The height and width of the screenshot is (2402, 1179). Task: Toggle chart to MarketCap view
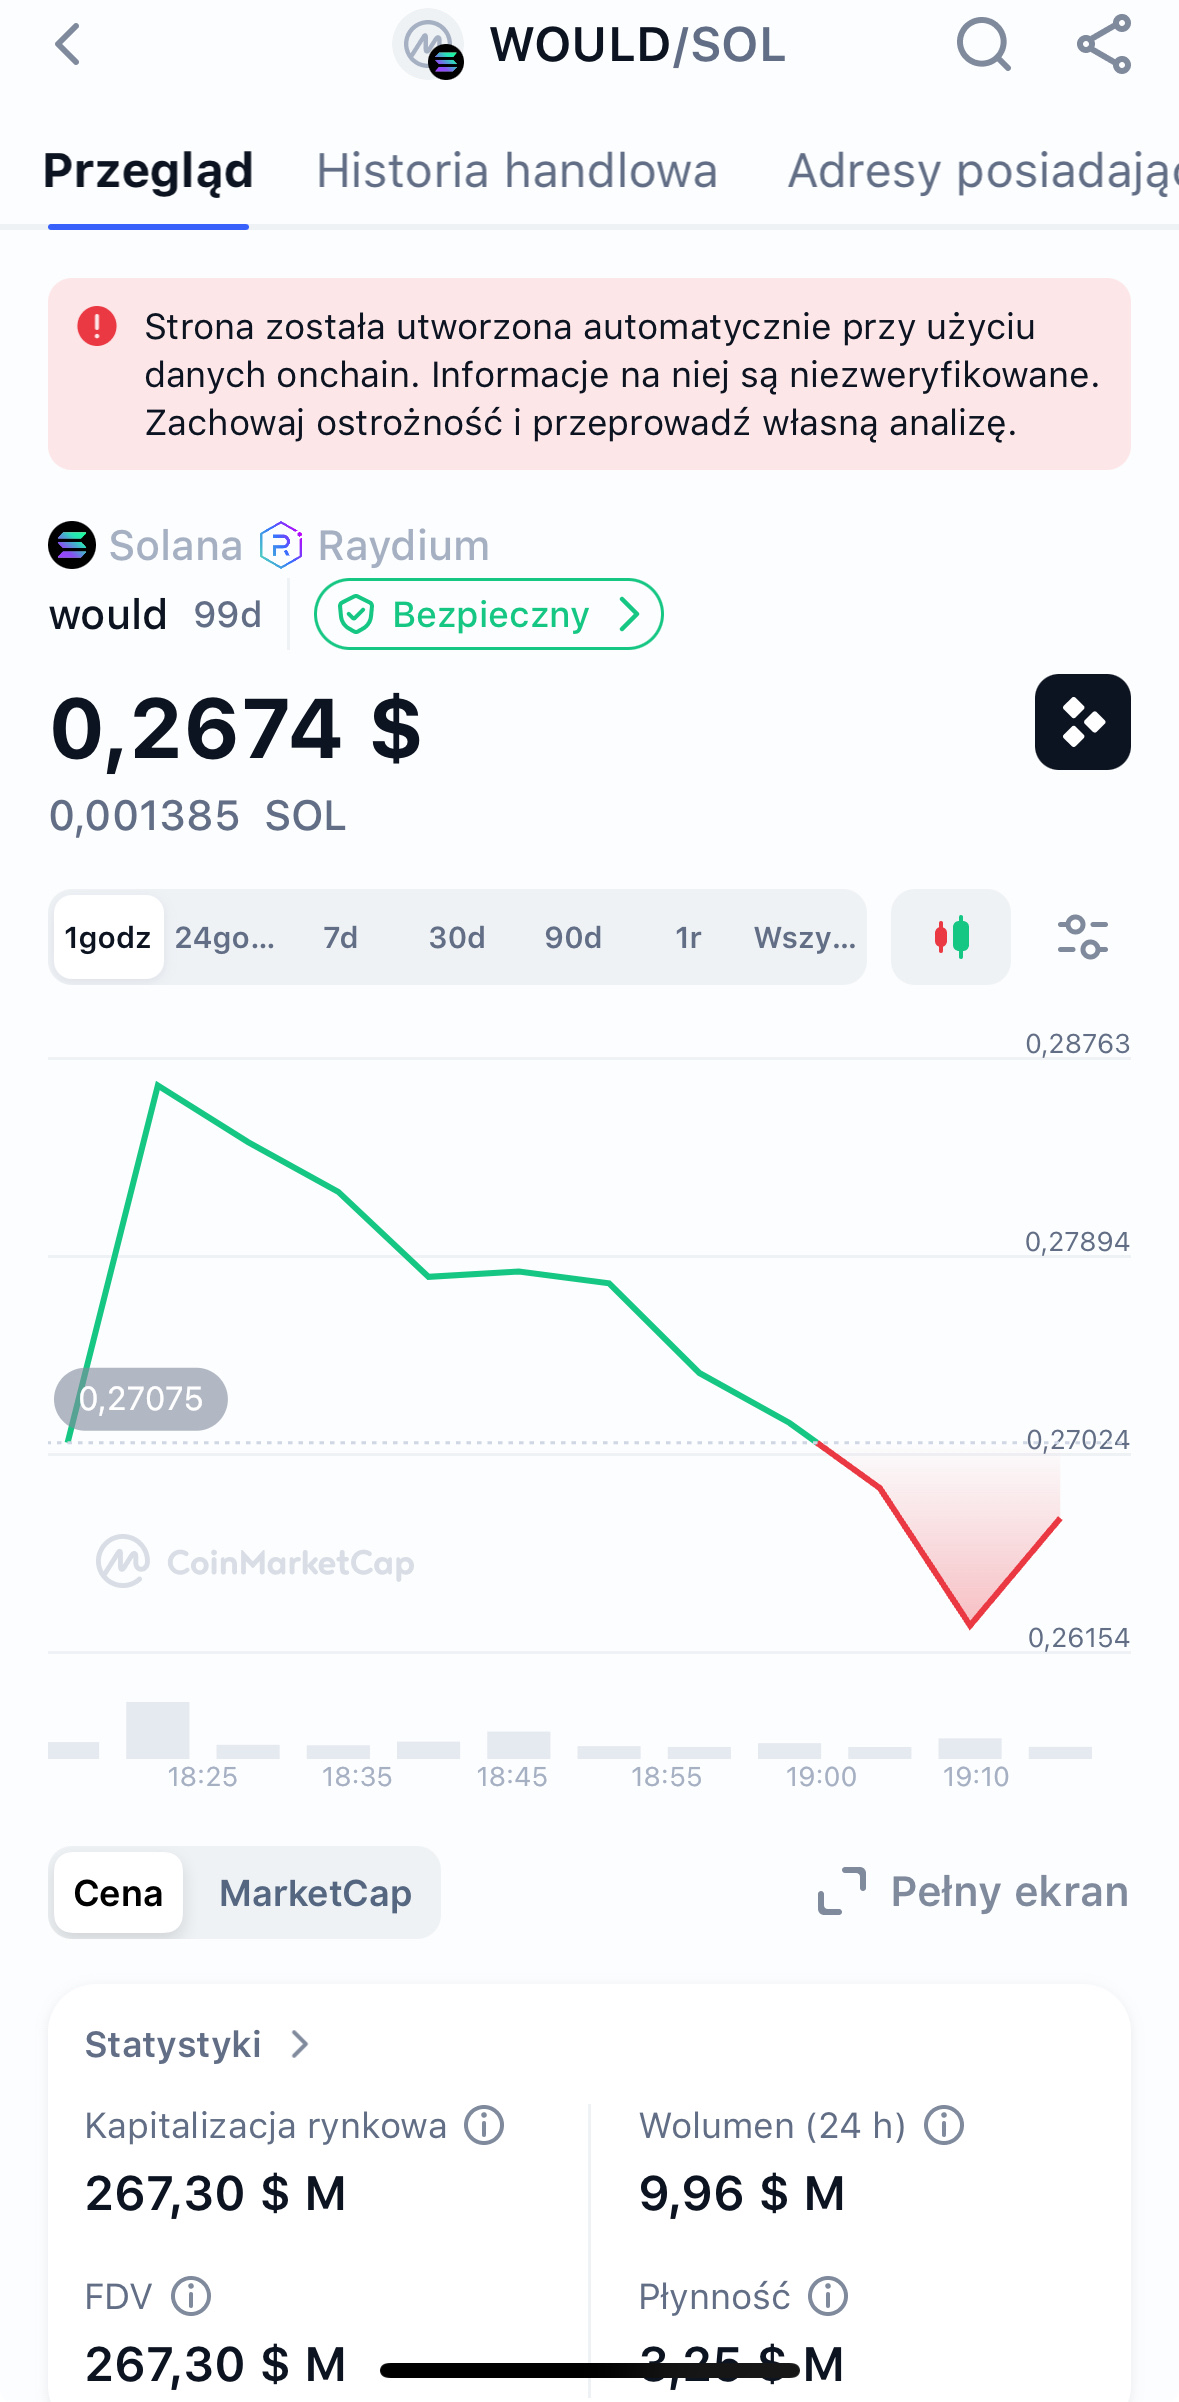315,1893
